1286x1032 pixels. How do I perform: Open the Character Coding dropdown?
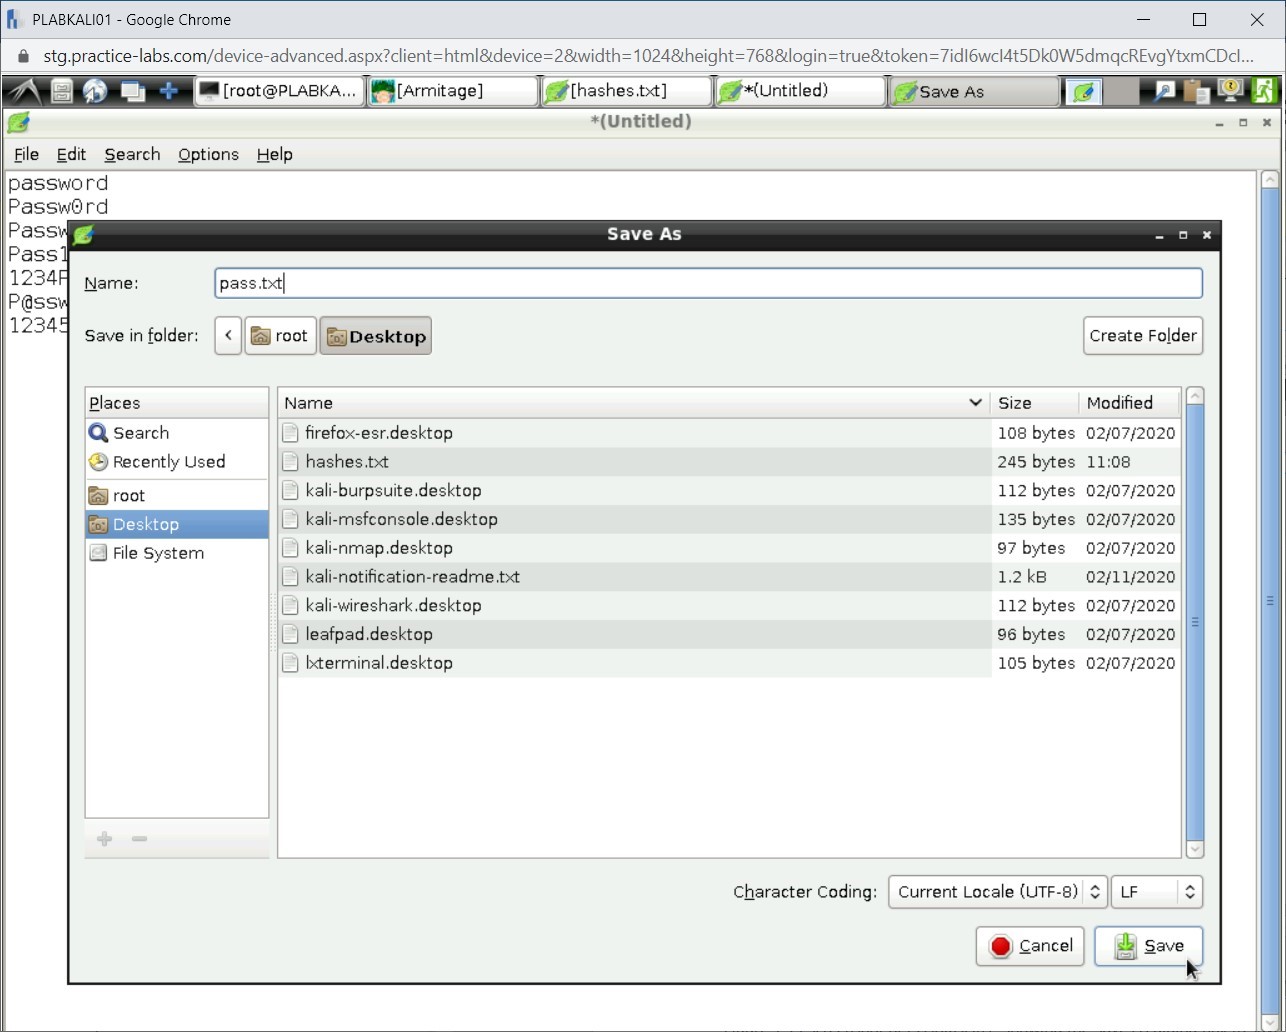pyautogui.click(x=996, y=892)
